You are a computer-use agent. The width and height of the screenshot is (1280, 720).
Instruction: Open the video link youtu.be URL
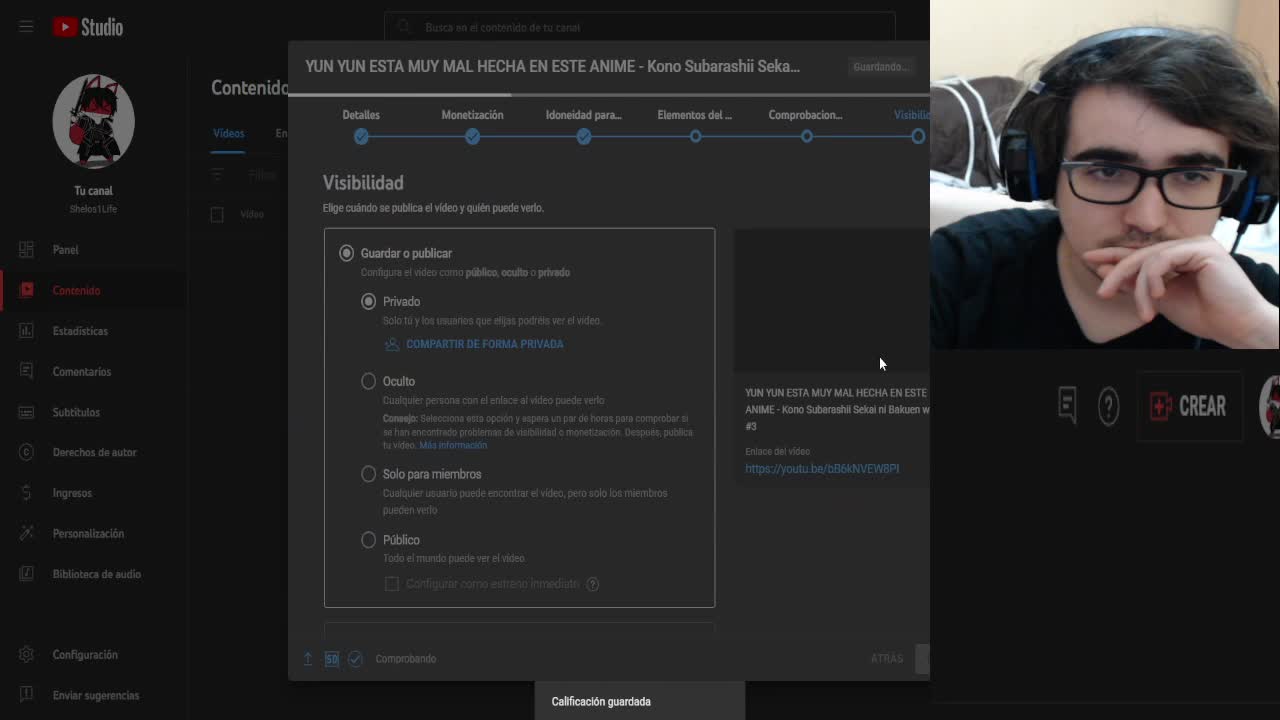pos(821,469)
